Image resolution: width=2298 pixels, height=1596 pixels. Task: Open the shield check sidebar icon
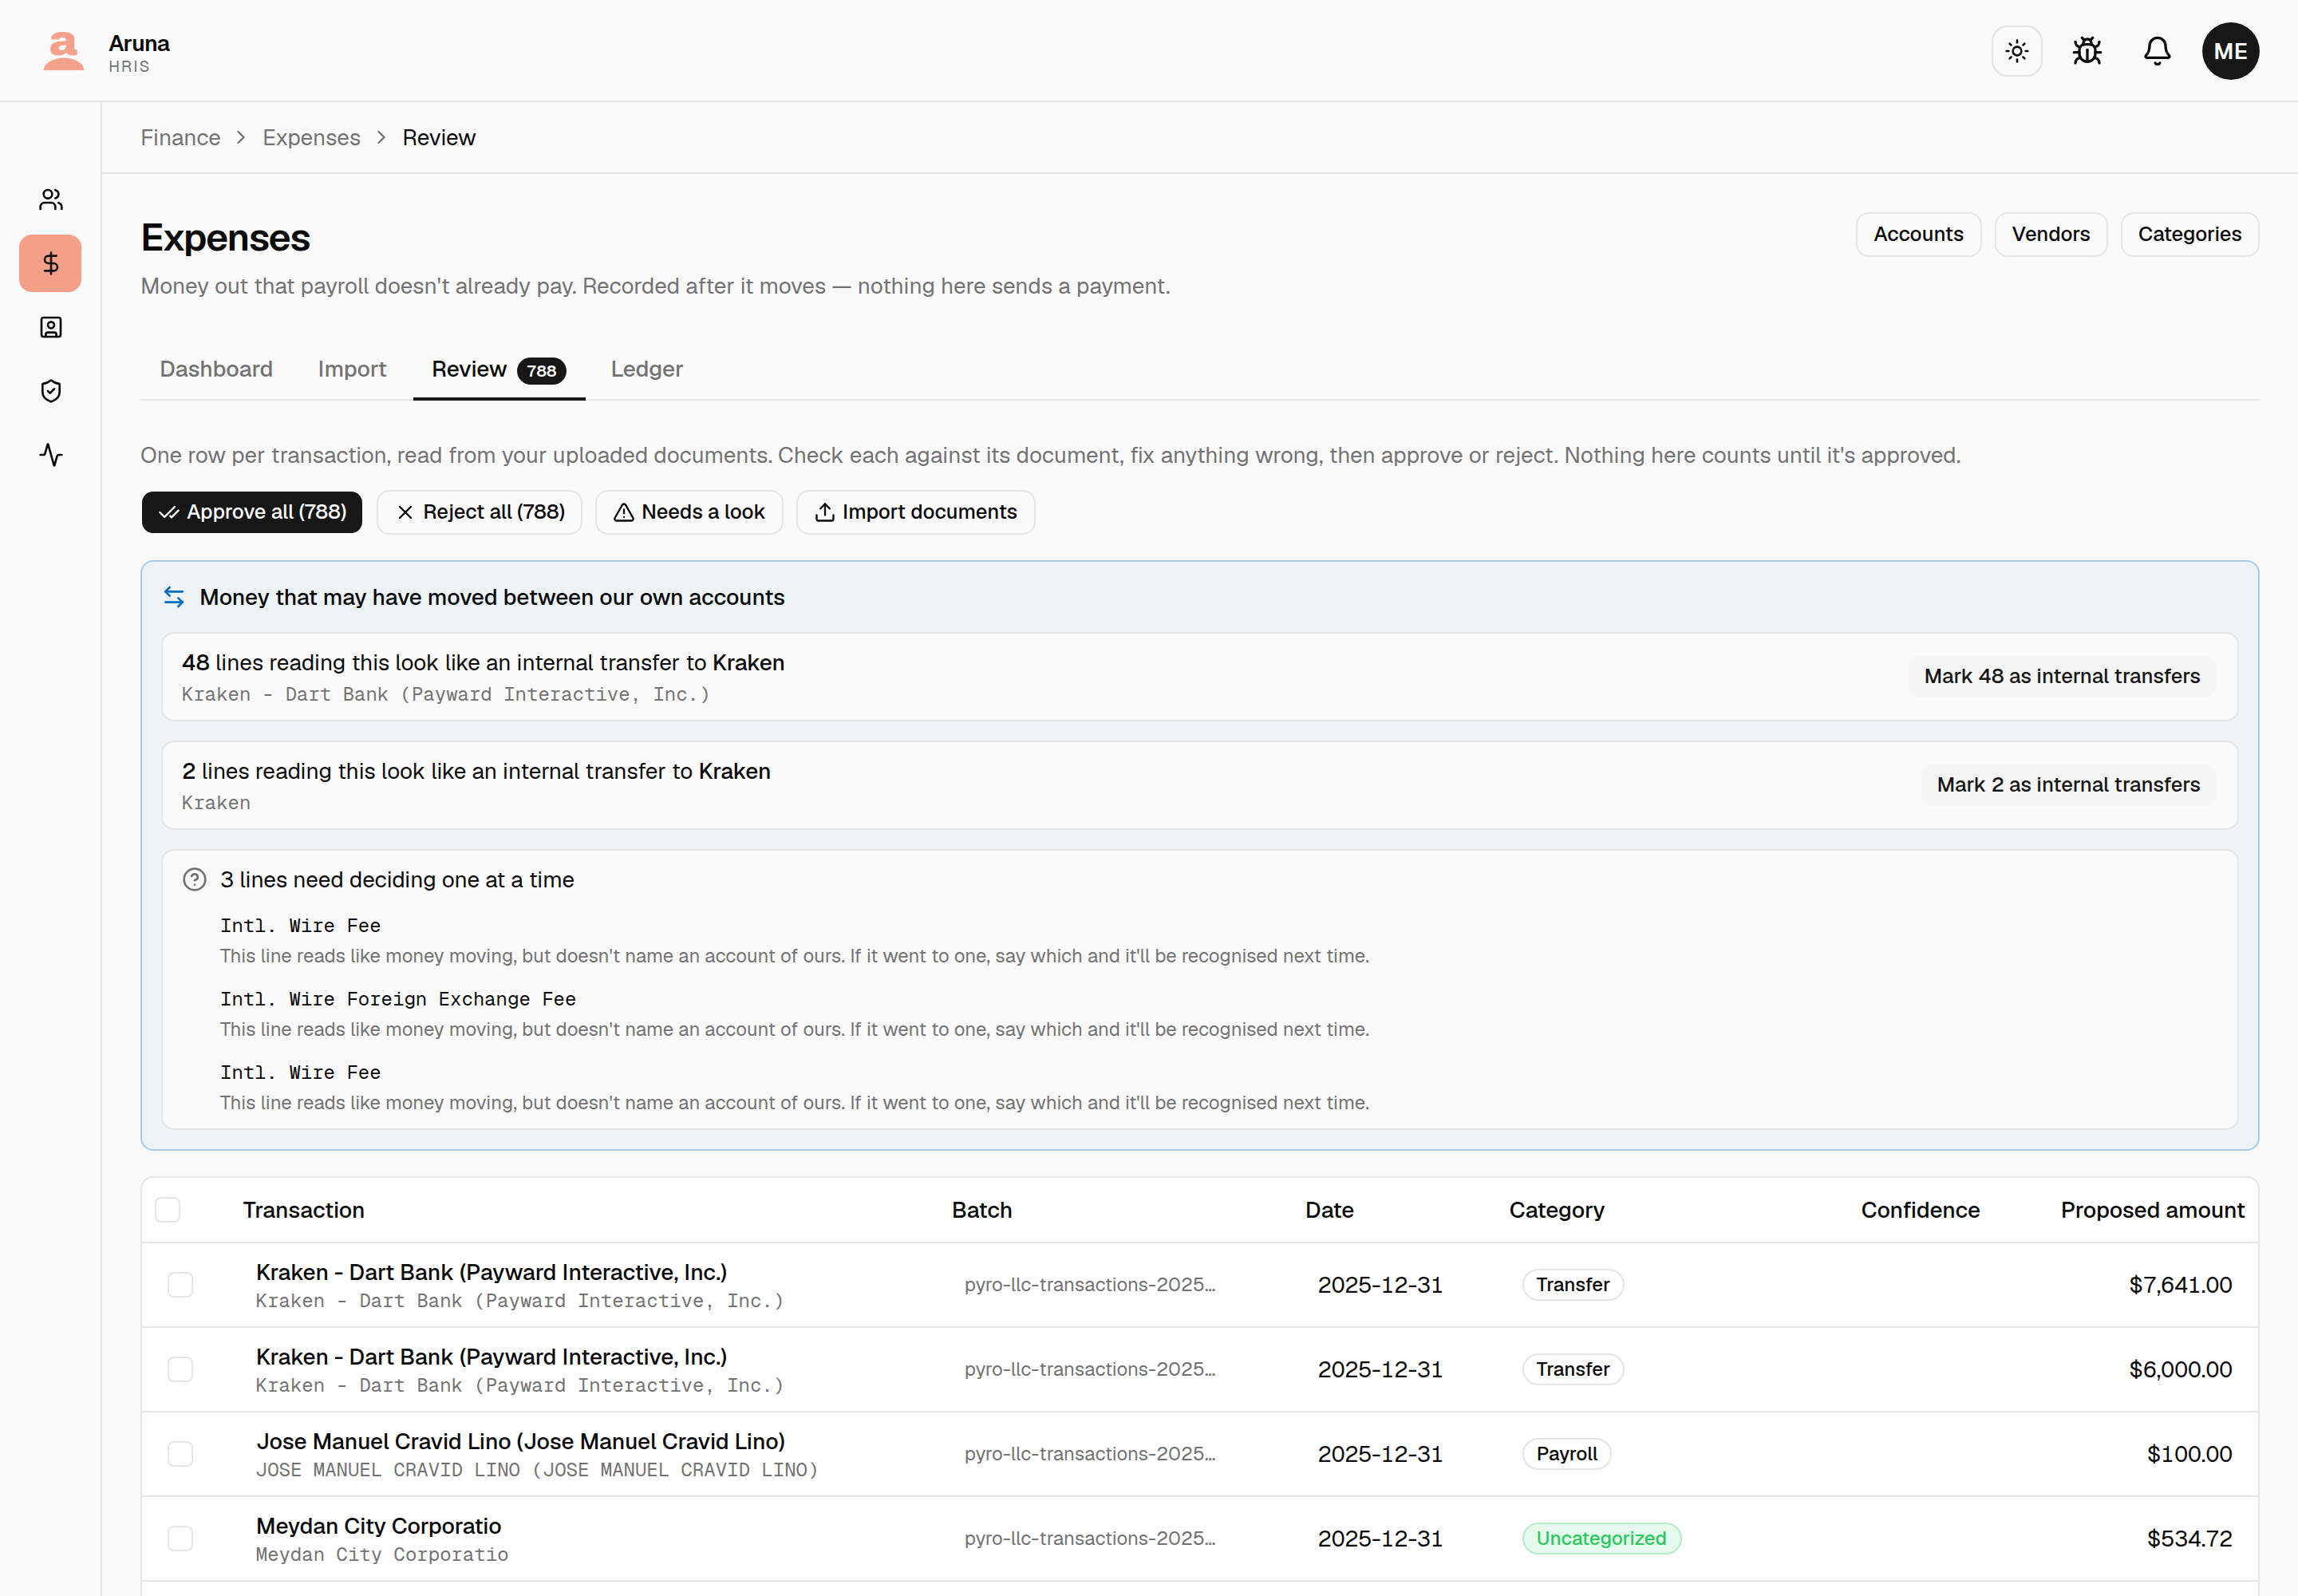(51, 391)
